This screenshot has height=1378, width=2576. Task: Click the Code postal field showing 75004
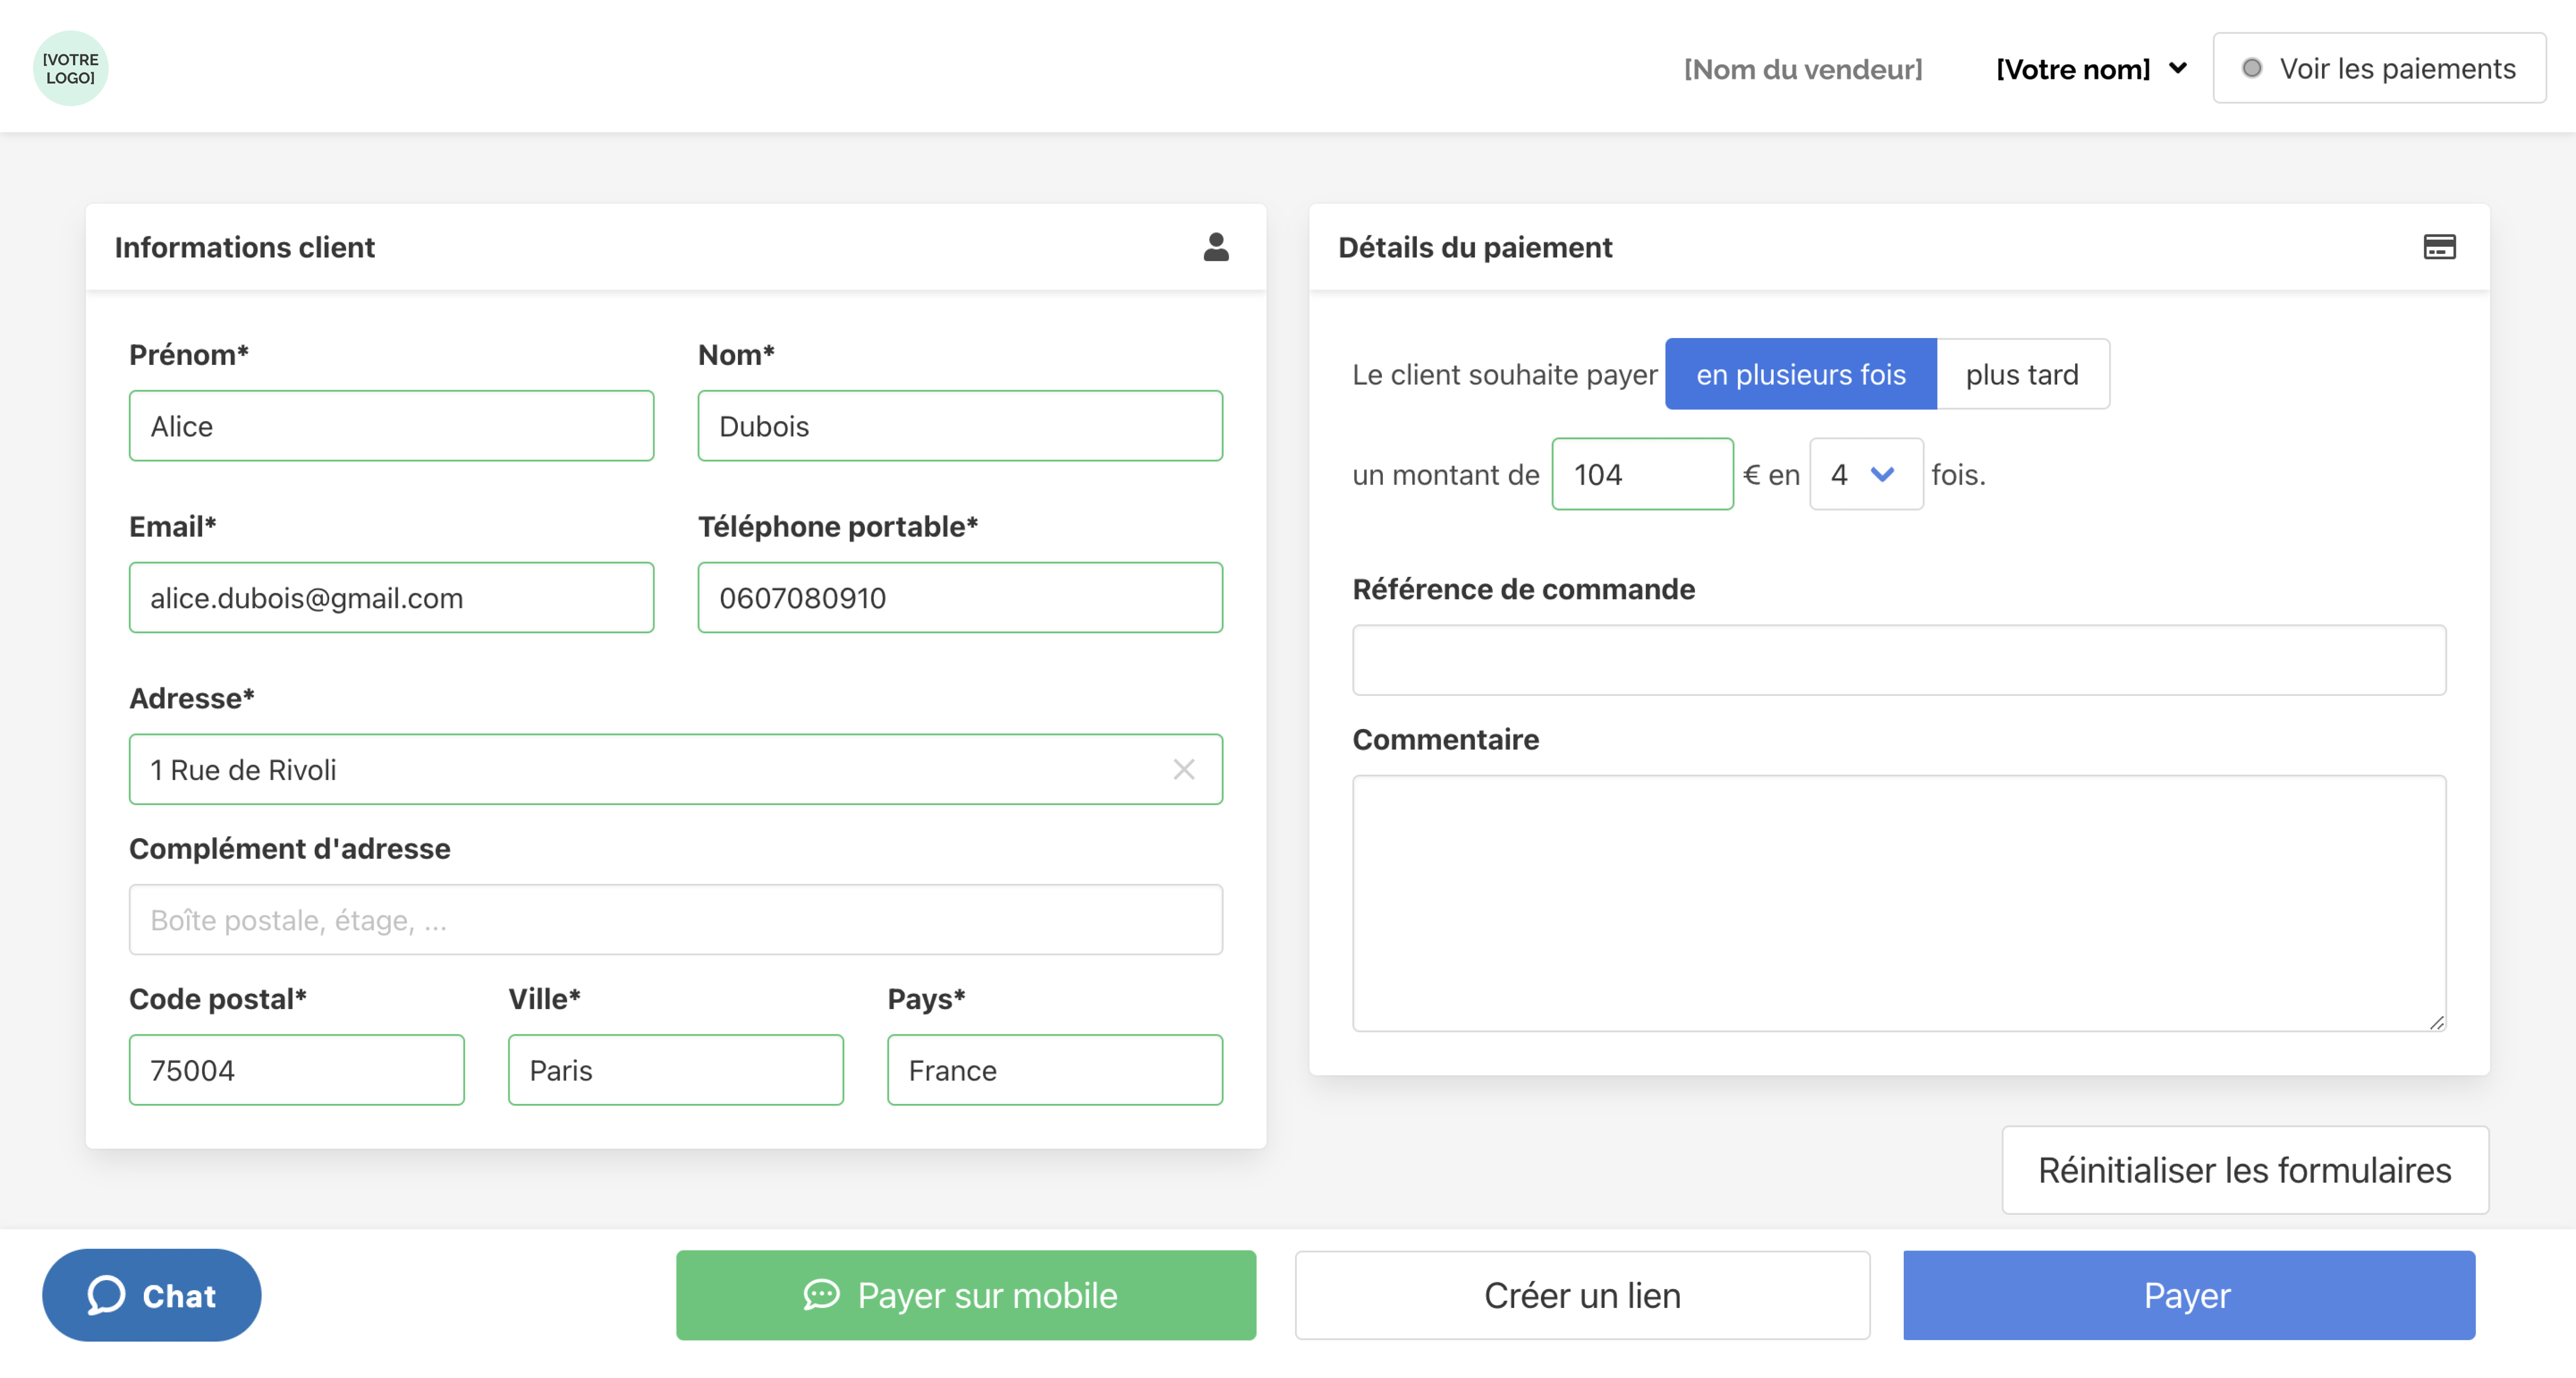(x=297, y=1070)
